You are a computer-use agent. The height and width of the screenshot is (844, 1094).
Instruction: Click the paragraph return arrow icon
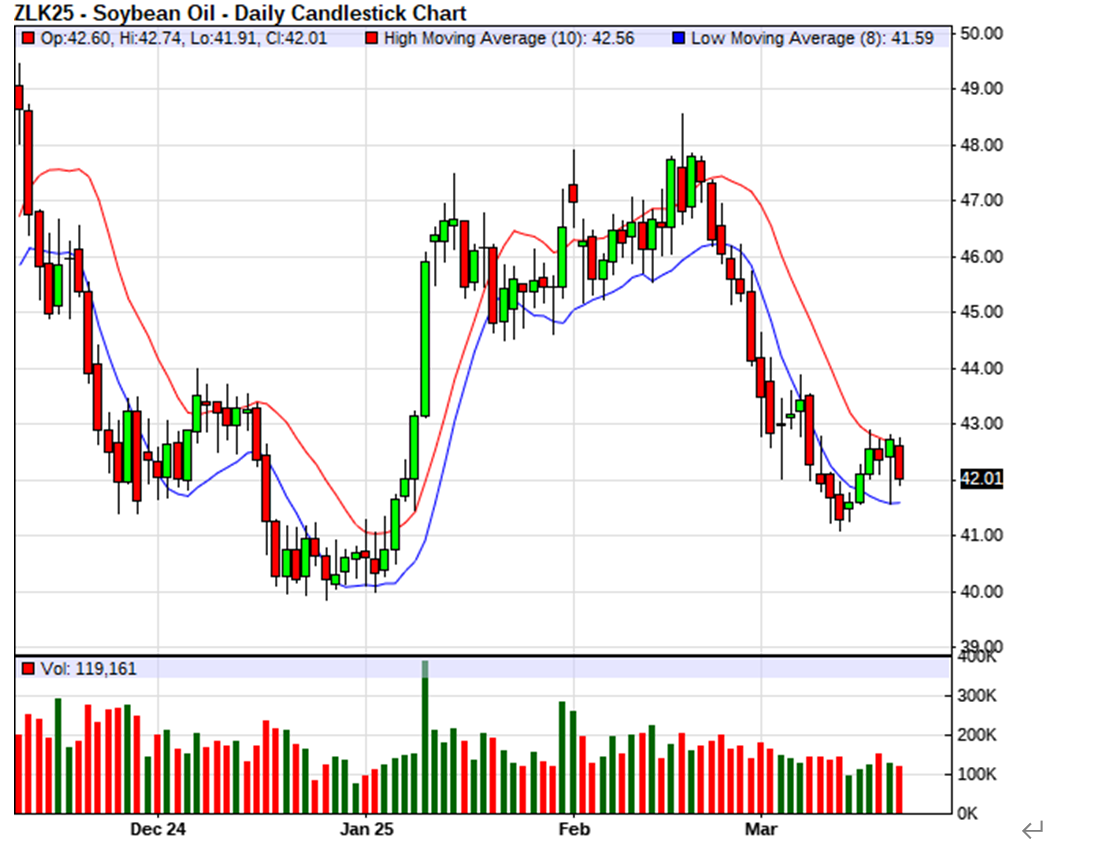[x=1032, y=829]
